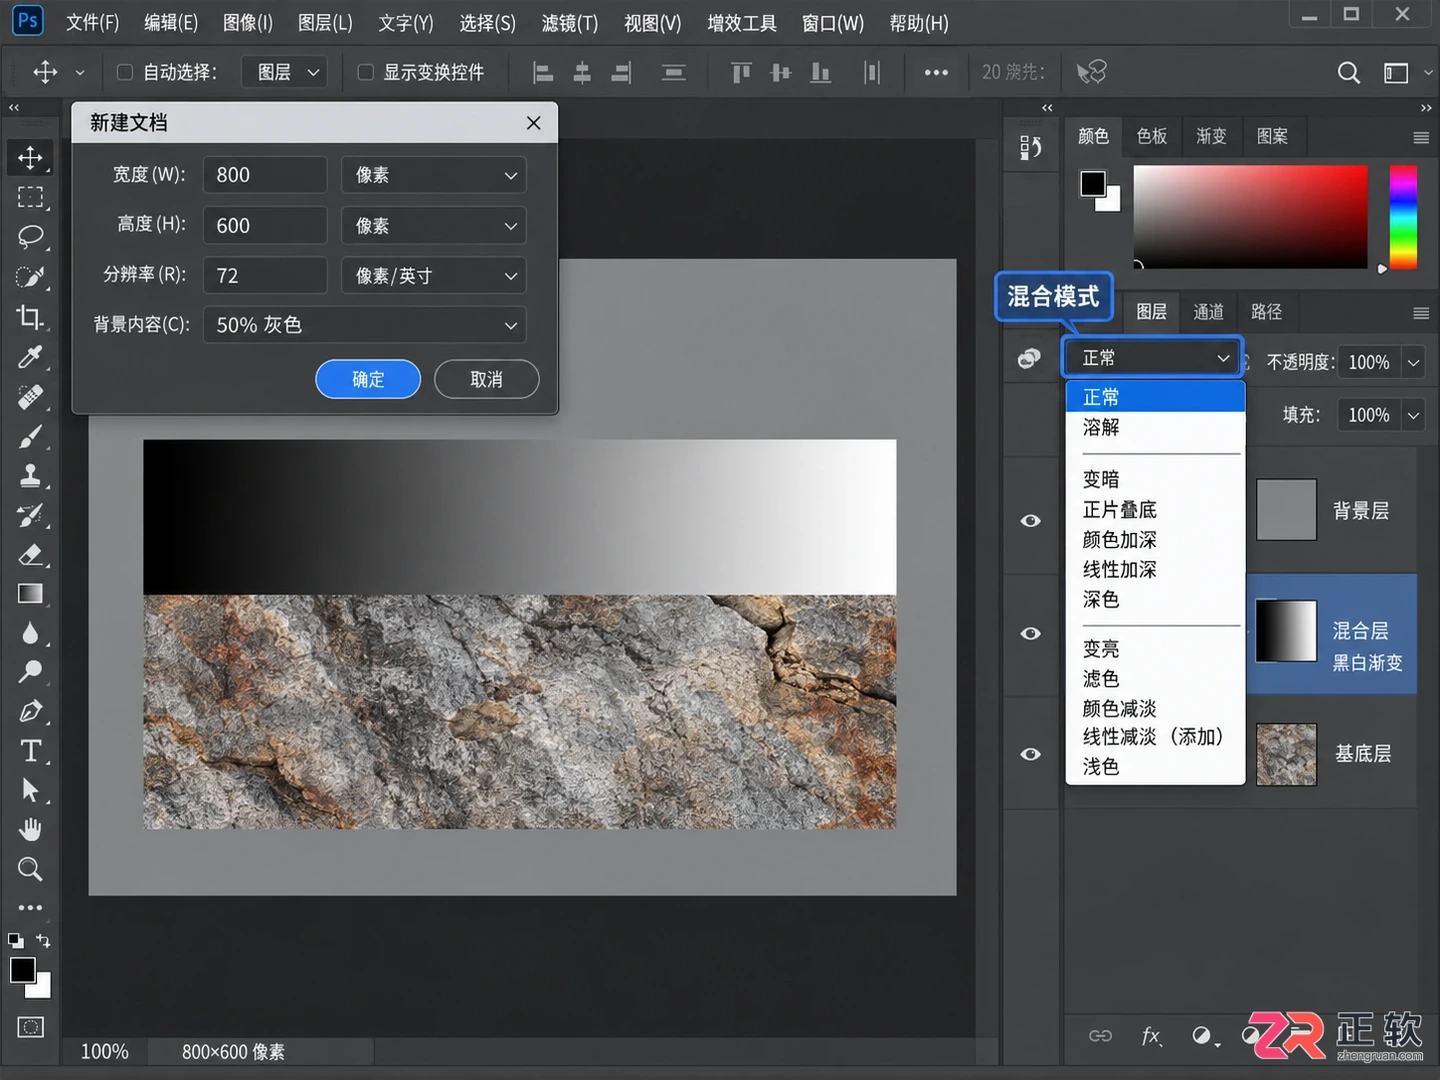The width and height of the screenshot is (1440, 1080).
Task: Open the 背景内容 50% 灰色 dropdown
Action: click(x=364, y=325)
